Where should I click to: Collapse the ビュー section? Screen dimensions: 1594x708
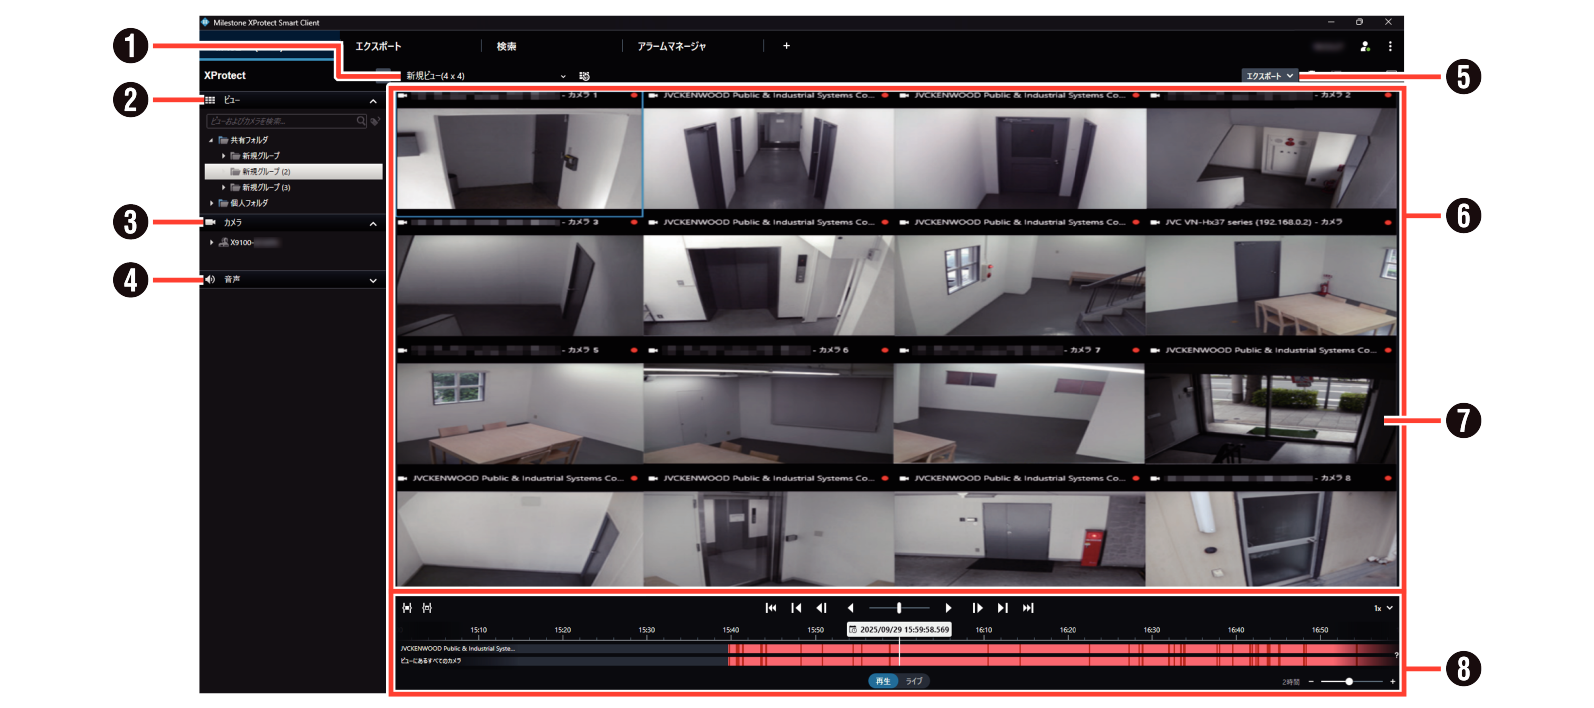click(x=373, y=101)
